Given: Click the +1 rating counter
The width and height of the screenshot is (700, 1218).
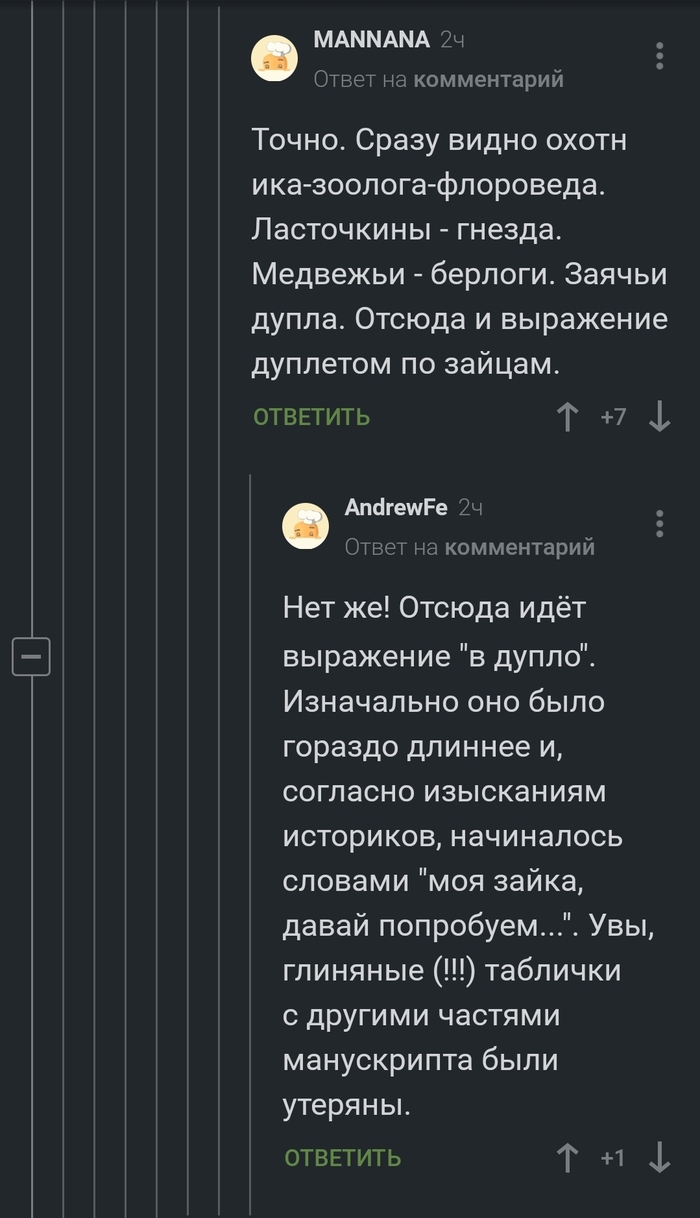Looking at the screenshot, I should [x=613, y=1158].
